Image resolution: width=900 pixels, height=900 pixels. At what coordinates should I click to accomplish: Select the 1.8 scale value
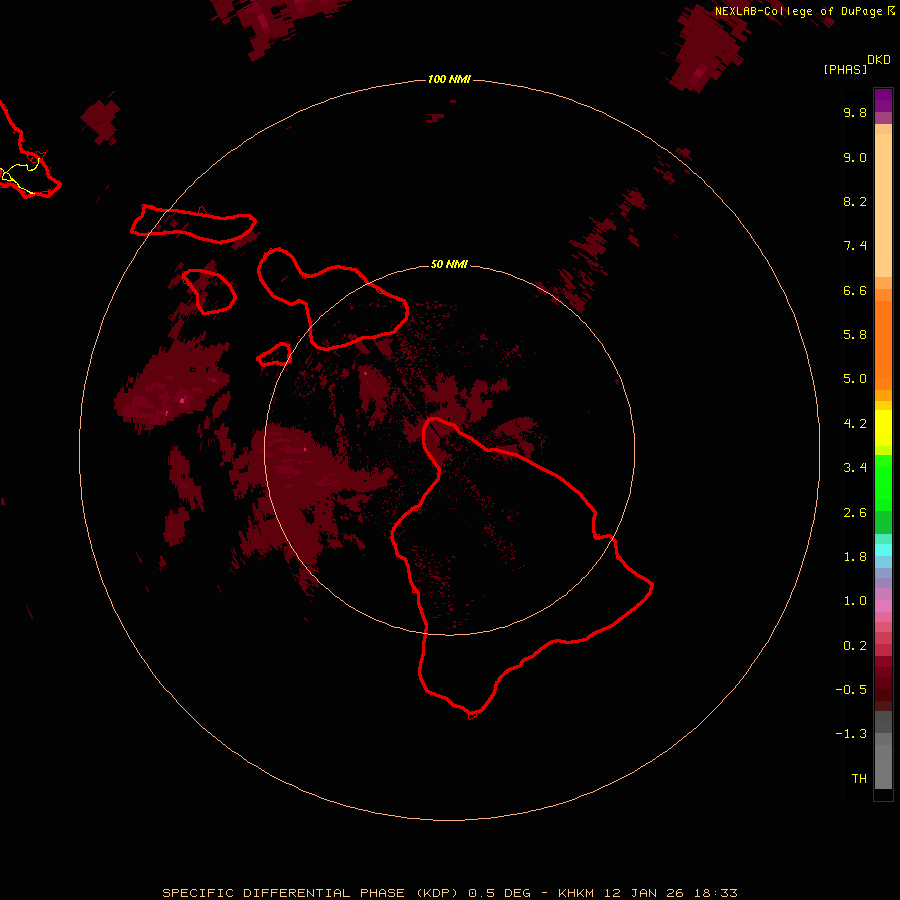pyautogui.click(x=855, y=557)
